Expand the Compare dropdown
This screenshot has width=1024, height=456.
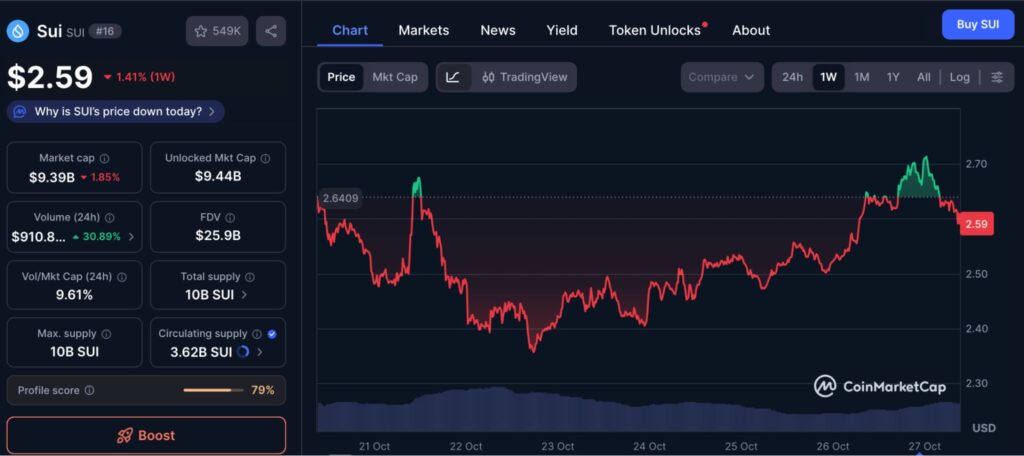(x=722, y=77)
